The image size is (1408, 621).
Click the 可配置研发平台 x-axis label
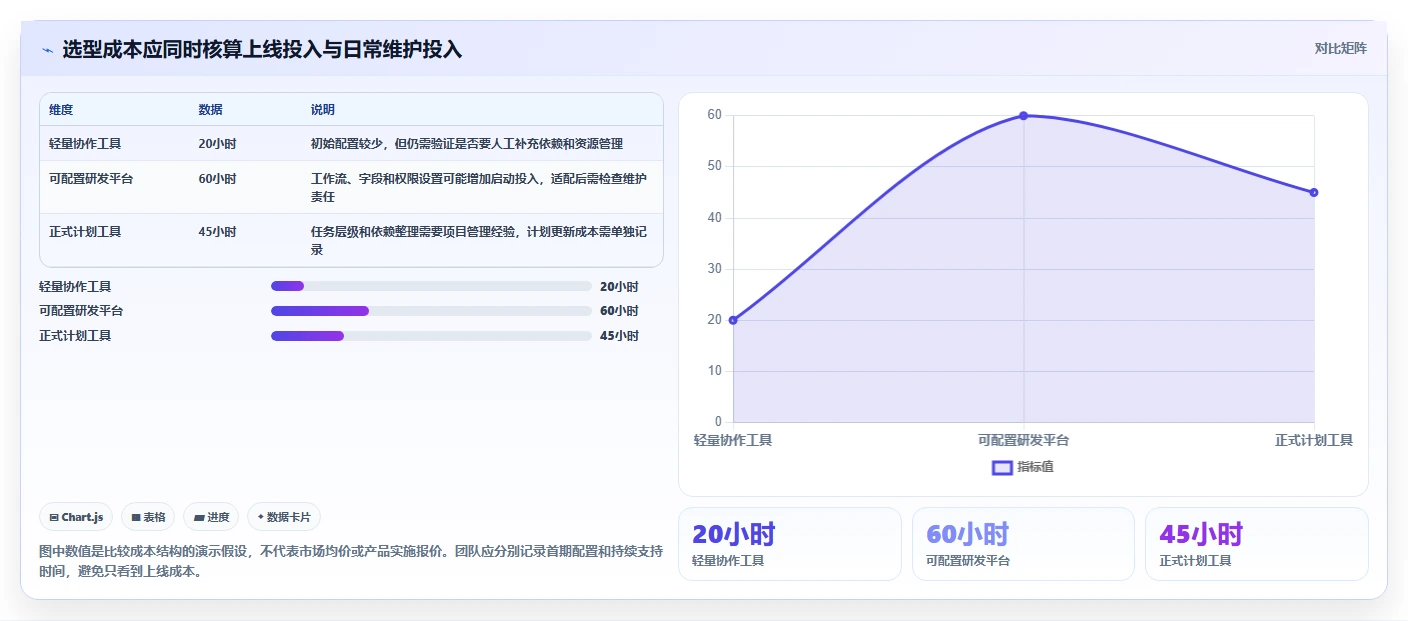[1023, 440]
